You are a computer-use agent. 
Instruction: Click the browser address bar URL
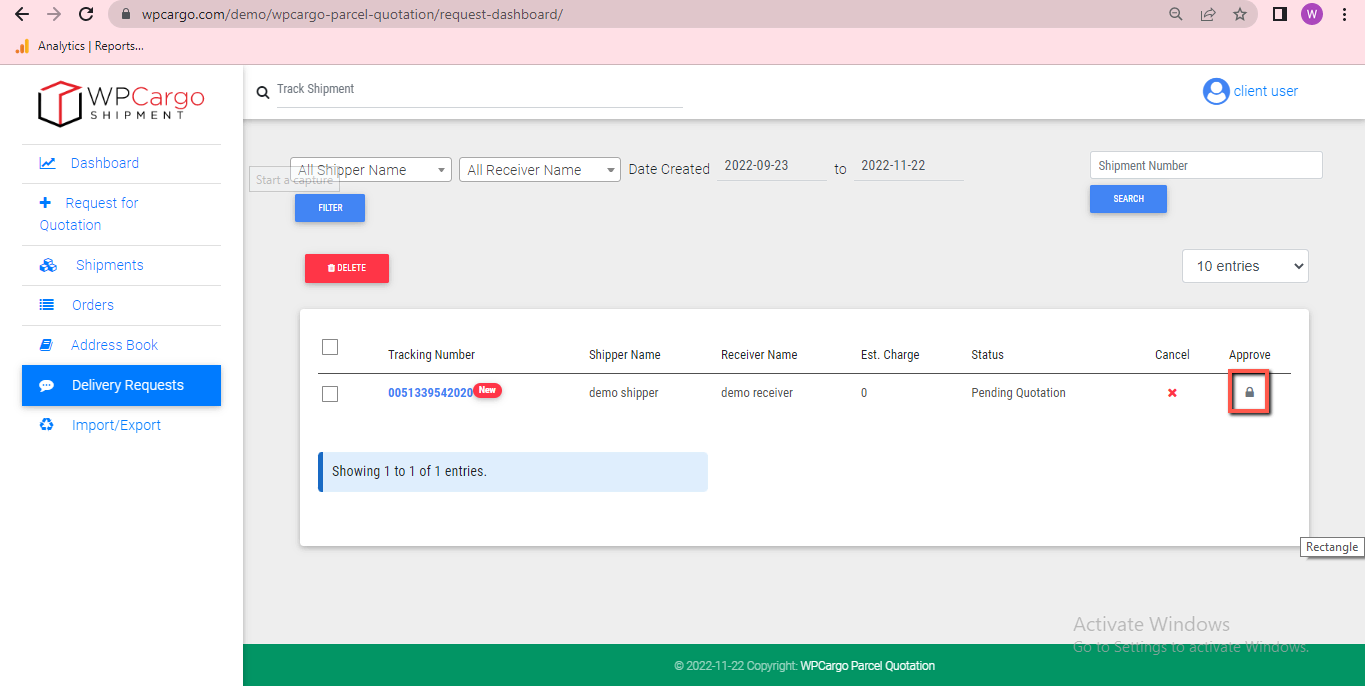351,15
